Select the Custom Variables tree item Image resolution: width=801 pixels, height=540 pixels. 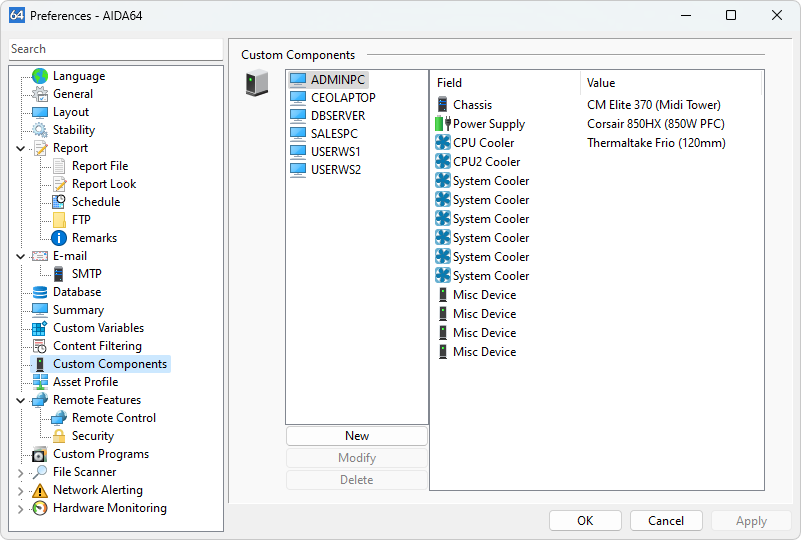(x=98, y=328)
